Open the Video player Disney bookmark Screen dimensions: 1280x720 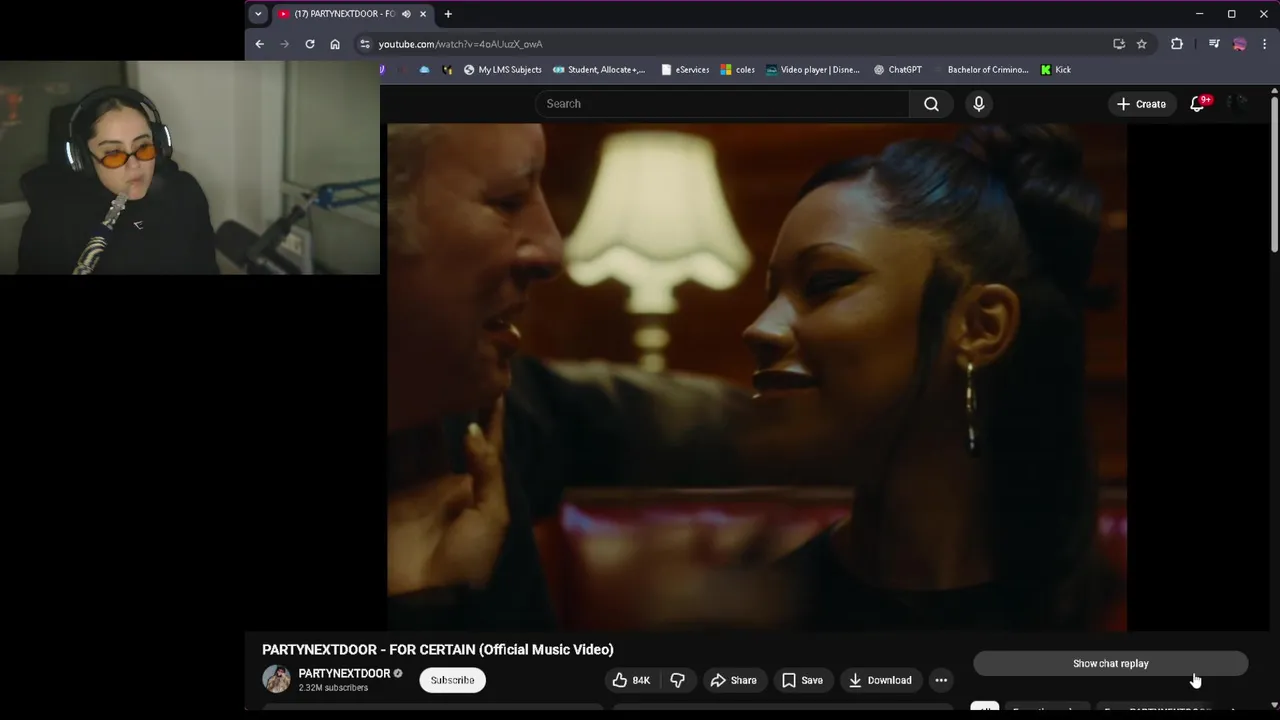[813, 70]
